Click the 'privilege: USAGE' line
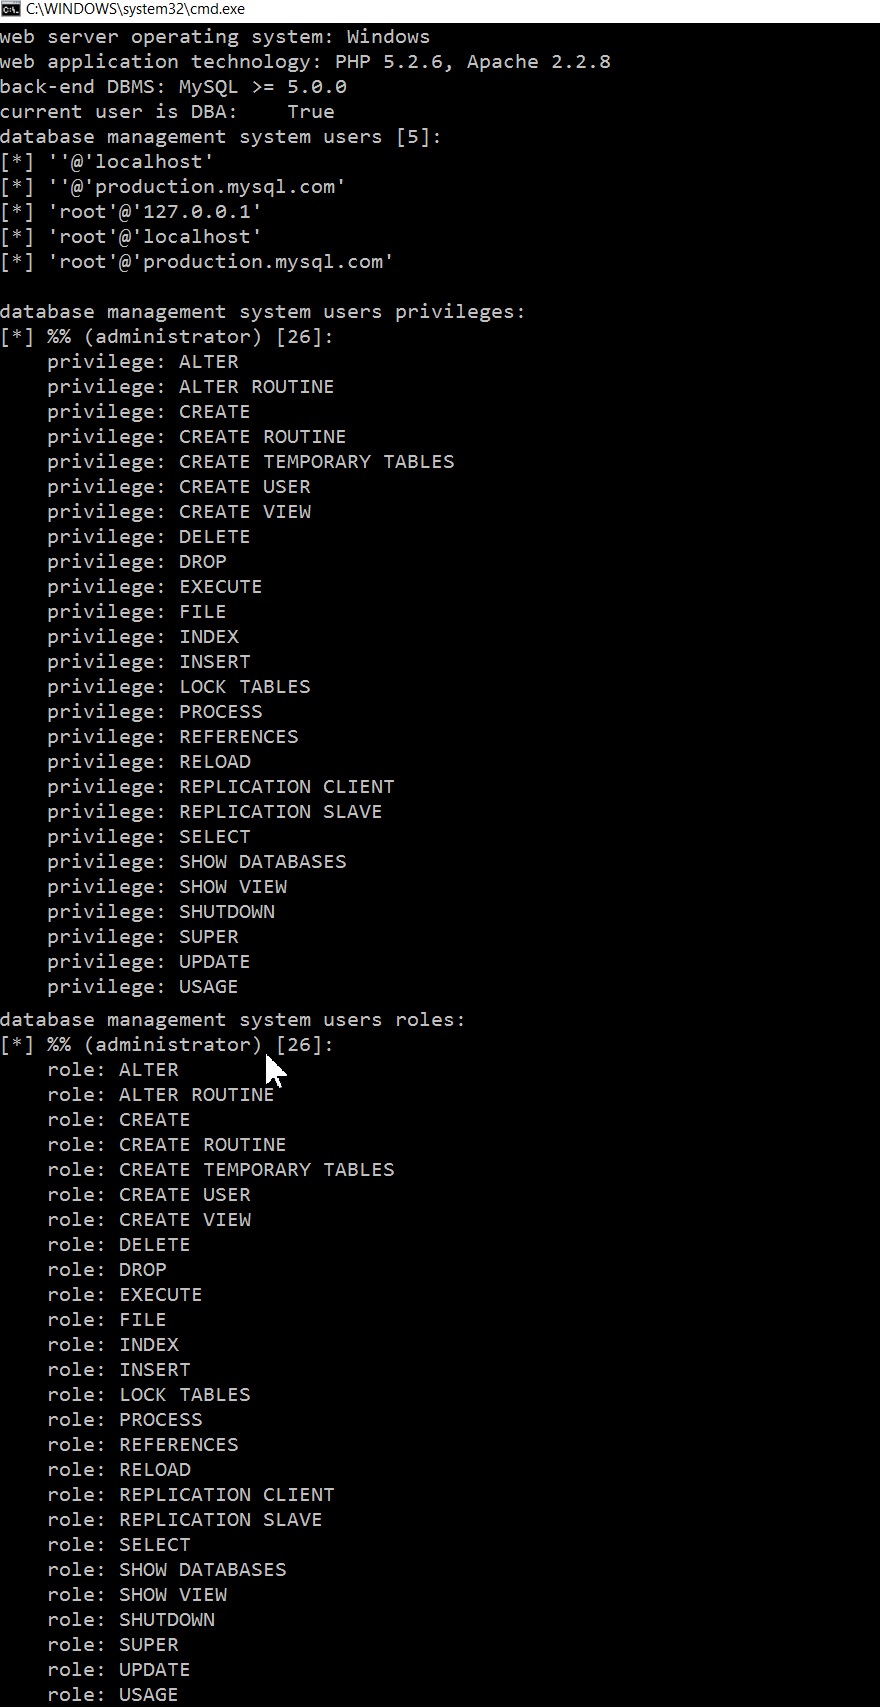880x1707 pixels. pyautogui.click(x=142, y=987)
